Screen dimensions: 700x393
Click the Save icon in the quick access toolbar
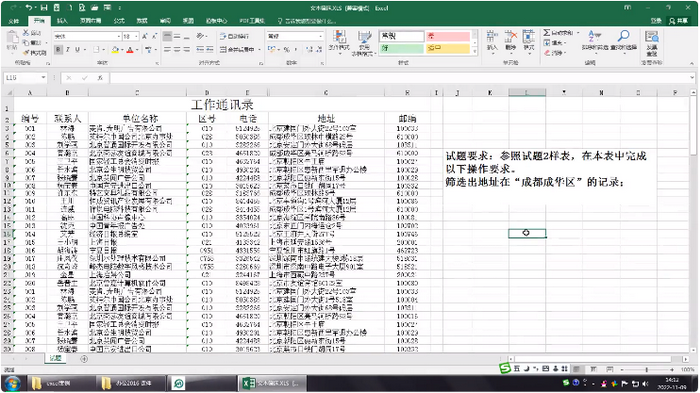click(x=44, y=8)
